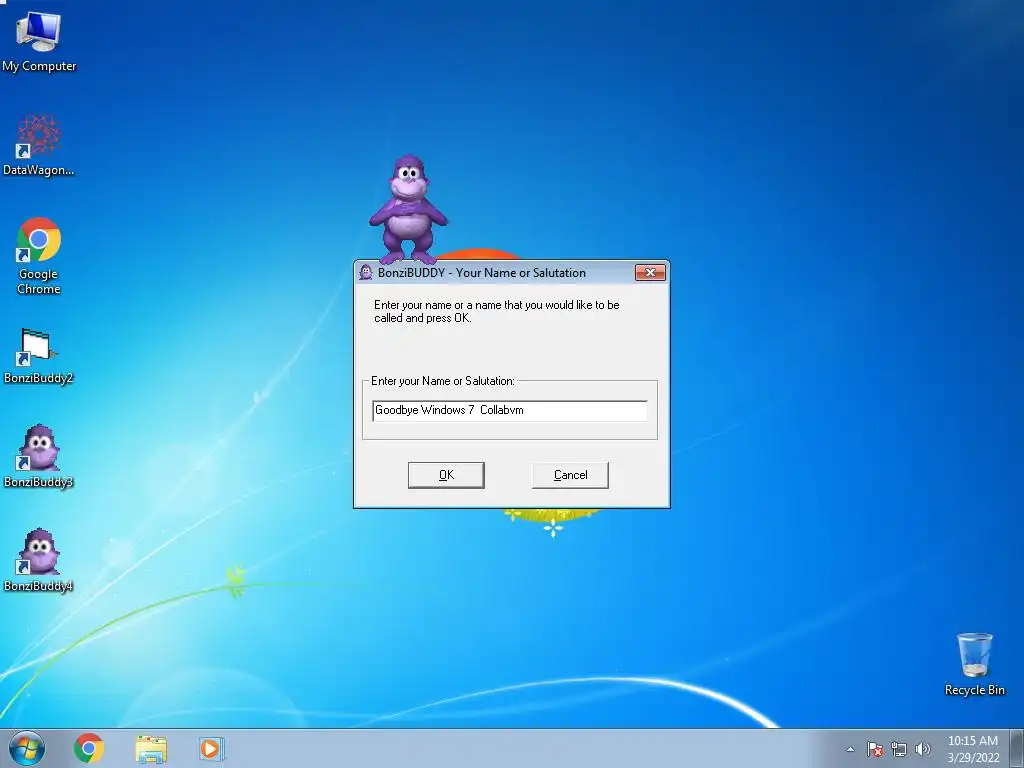The image size is (1024, 768).
Task: Select the BonziBuddy4 desktop shortcut
Action: [x=39, y=560]
